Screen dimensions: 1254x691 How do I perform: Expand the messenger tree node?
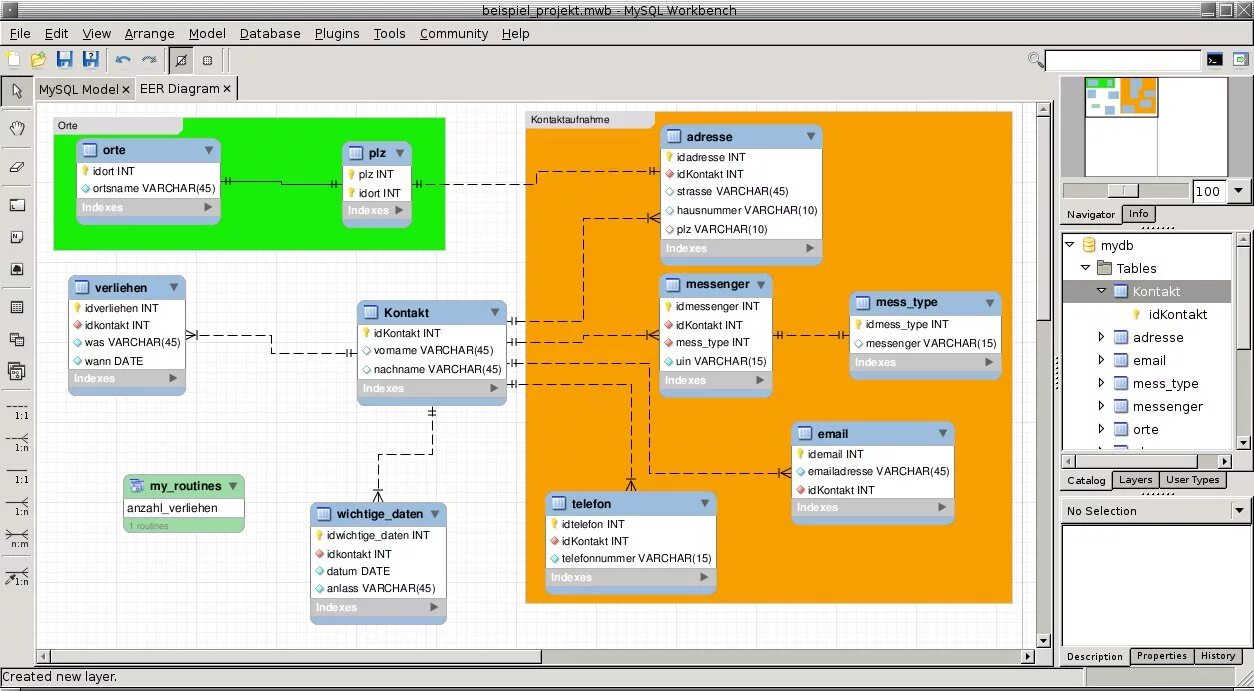(1102, 406)
